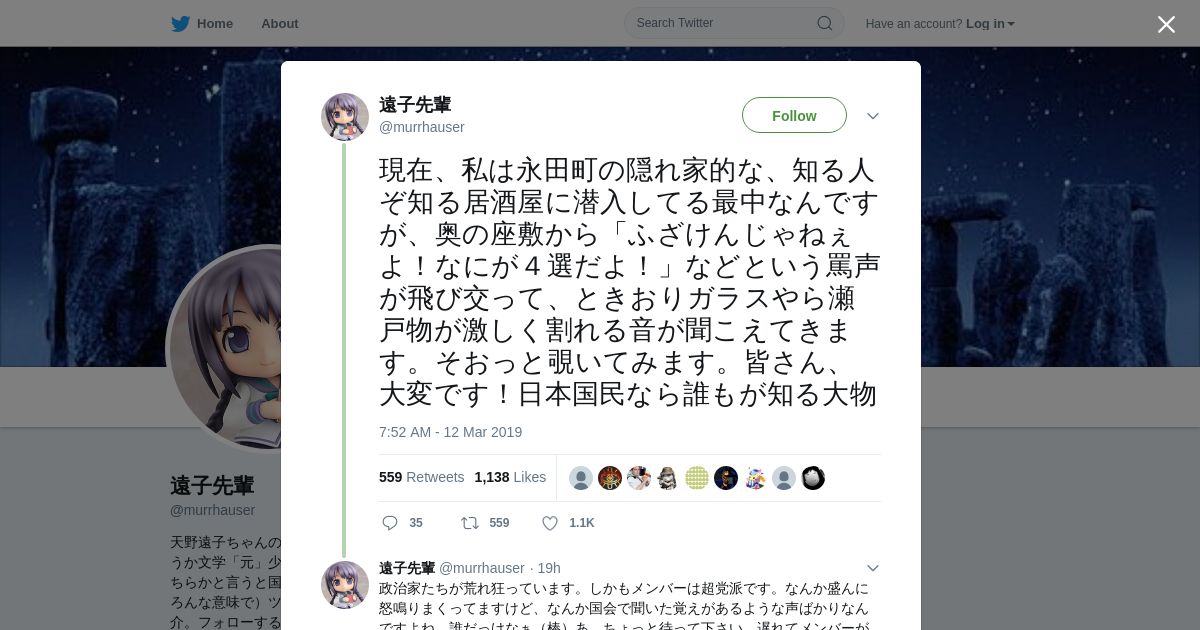Open the last liker's avatar in row

813,478
